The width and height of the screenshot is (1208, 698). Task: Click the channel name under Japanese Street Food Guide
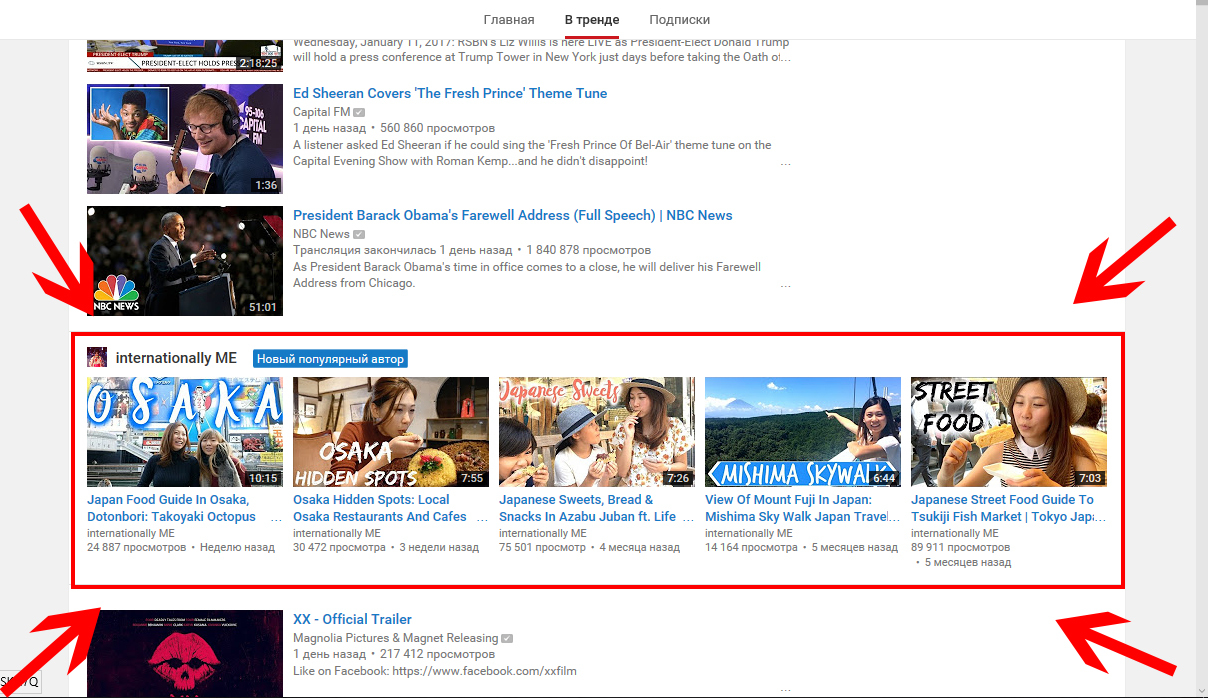pyautogui.click(x=955, y=534)
